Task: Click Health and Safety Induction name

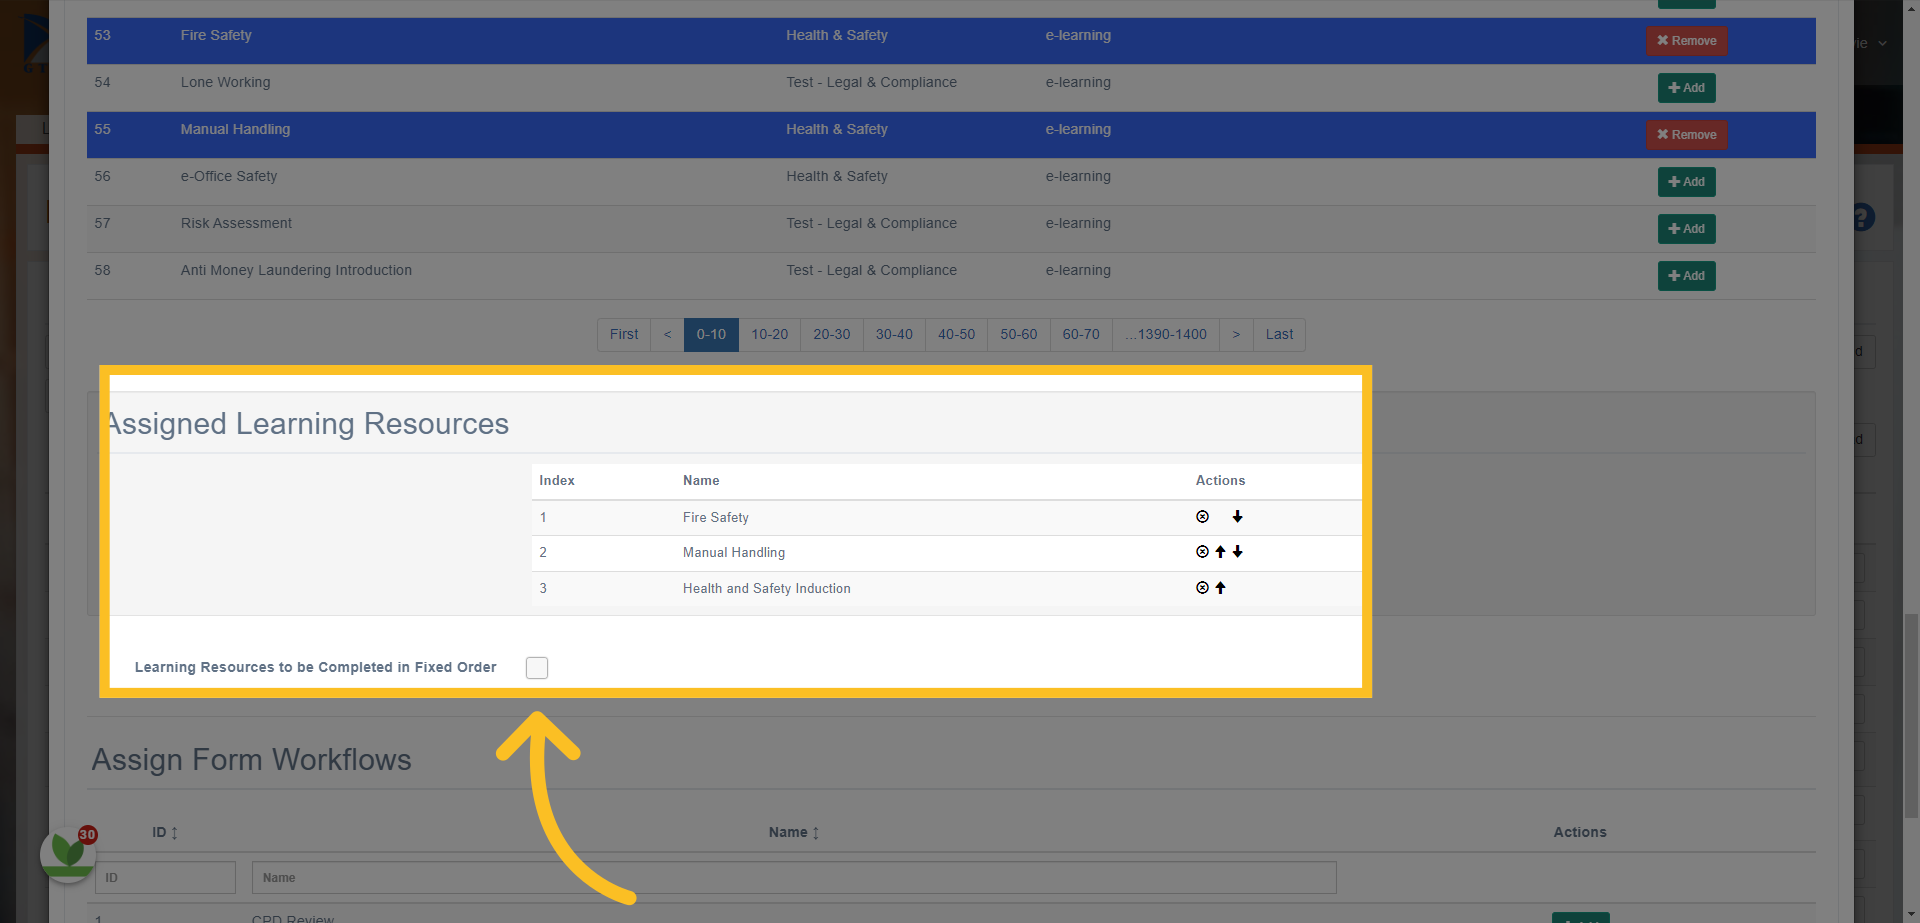Action: pyautogui.click(x=767, y=588)
